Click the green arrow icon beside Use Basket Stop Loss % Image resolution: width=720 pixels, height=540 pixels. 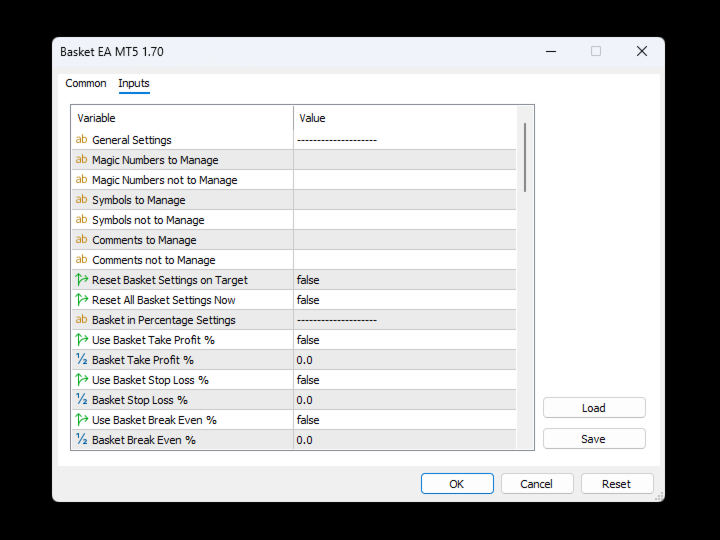click(82, 380)
